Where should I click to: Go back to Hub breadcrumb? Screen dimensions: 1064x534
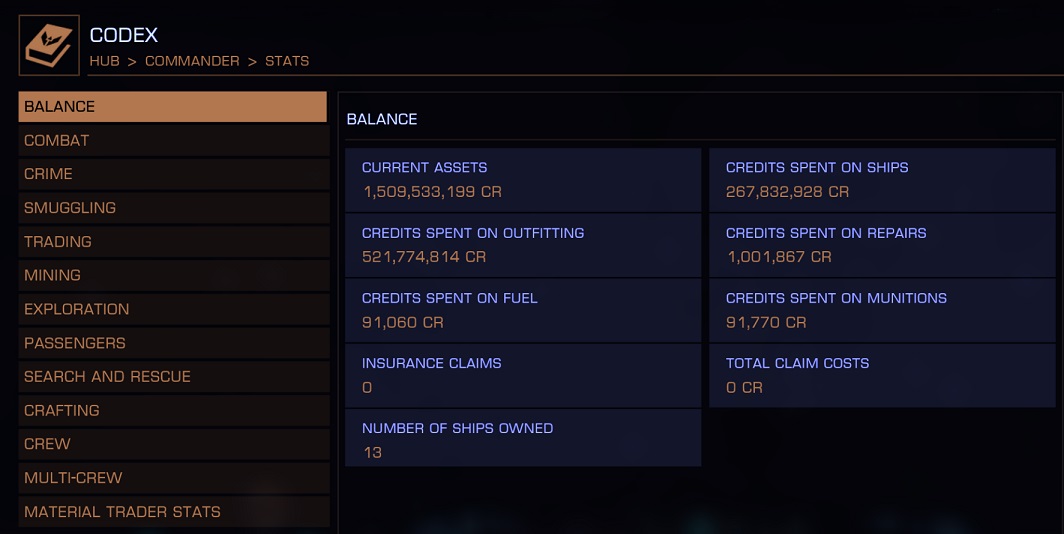coord(104,61)
